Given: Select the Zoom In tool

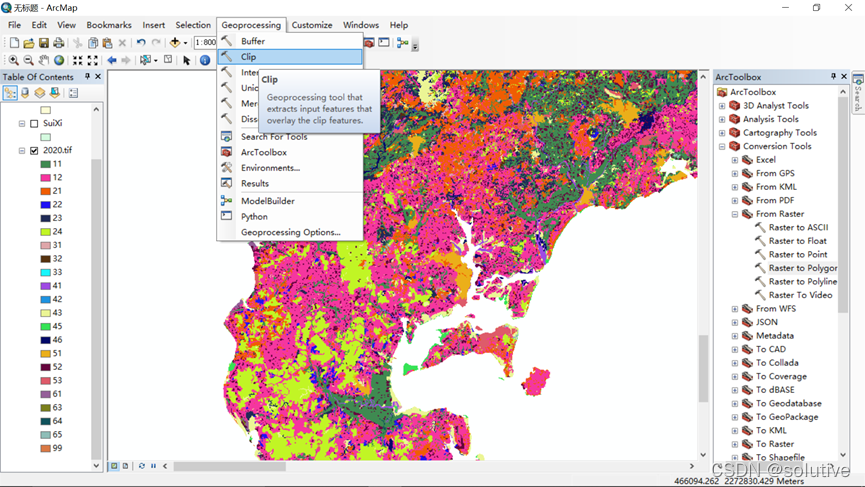Looking at the screenshot, I should 14,60.
